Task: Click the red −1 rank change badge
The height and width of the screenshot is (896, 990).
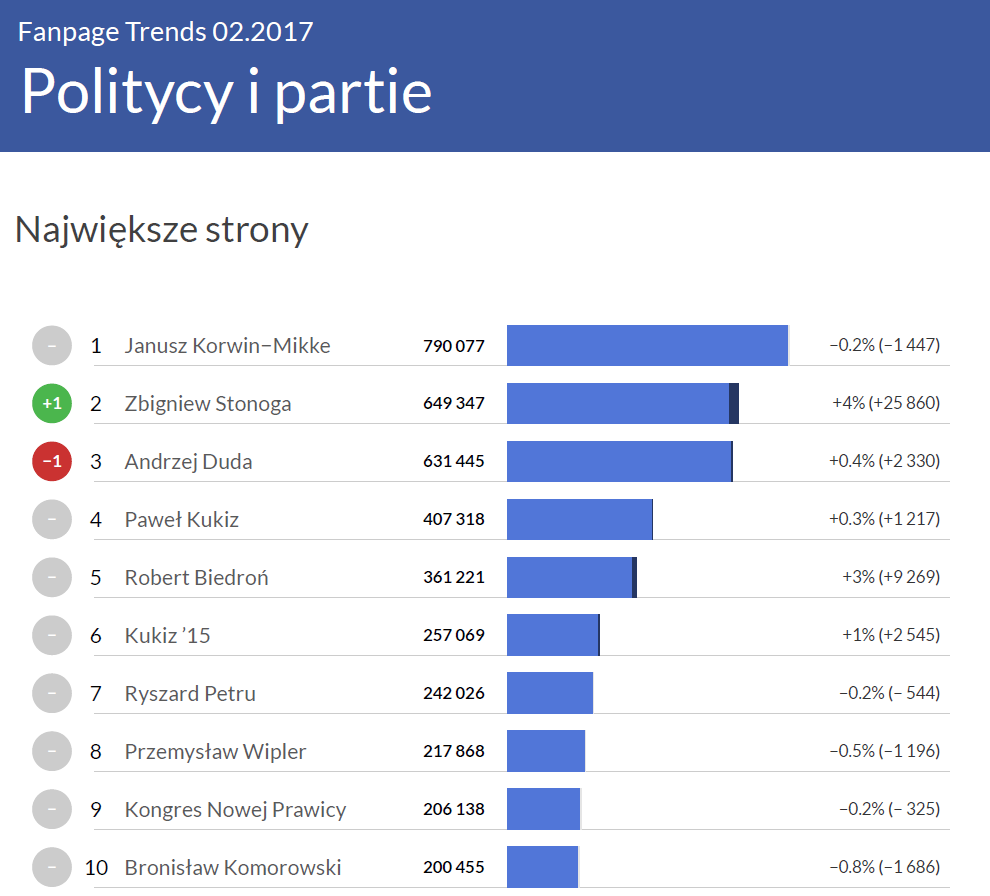Action: pos(52,462)
